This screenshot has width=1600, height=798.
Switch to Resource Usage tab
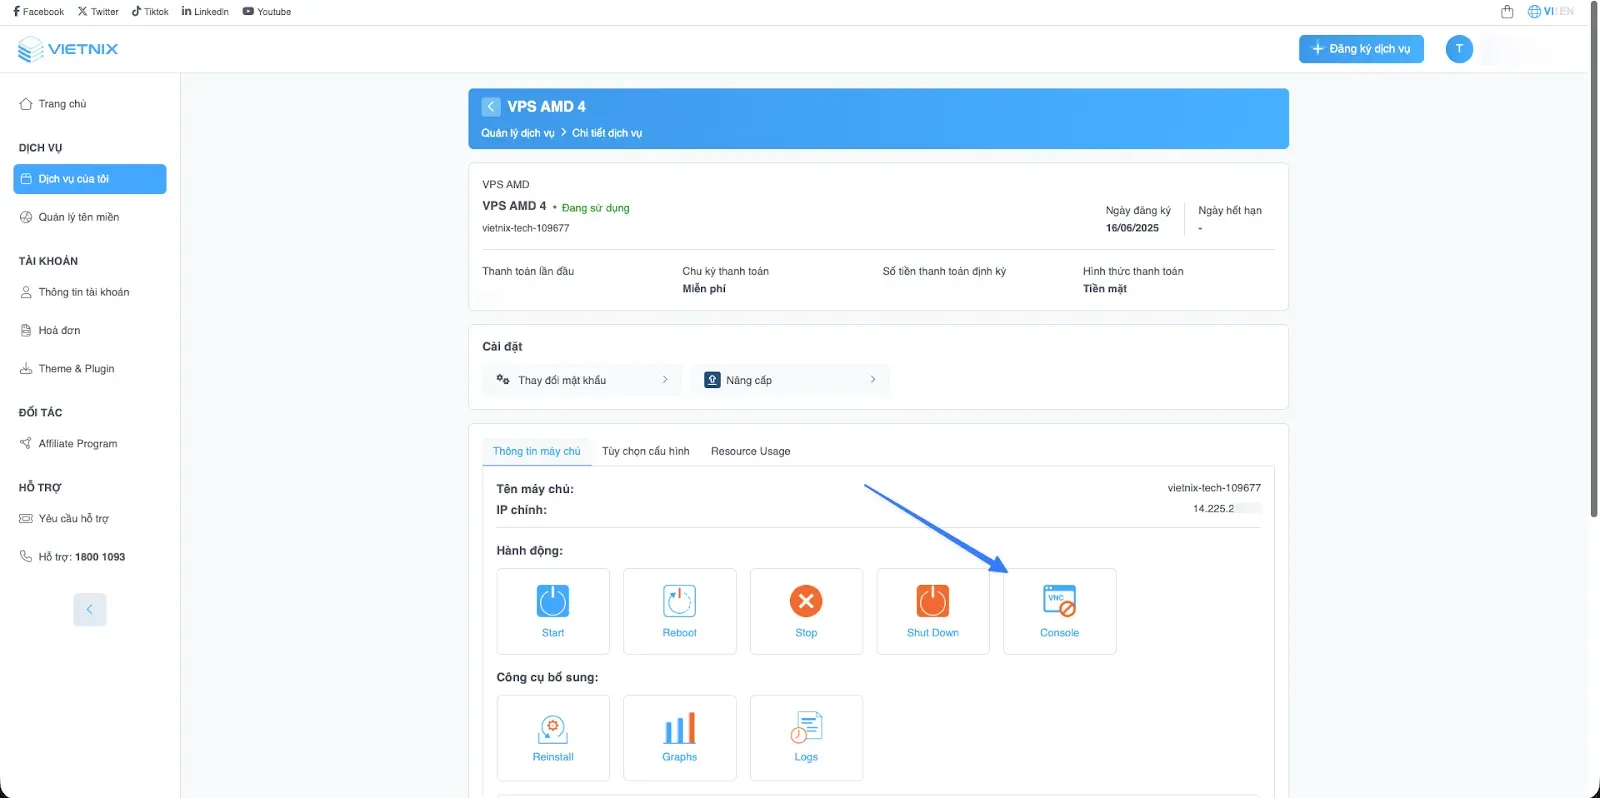[x=750, y=451]
